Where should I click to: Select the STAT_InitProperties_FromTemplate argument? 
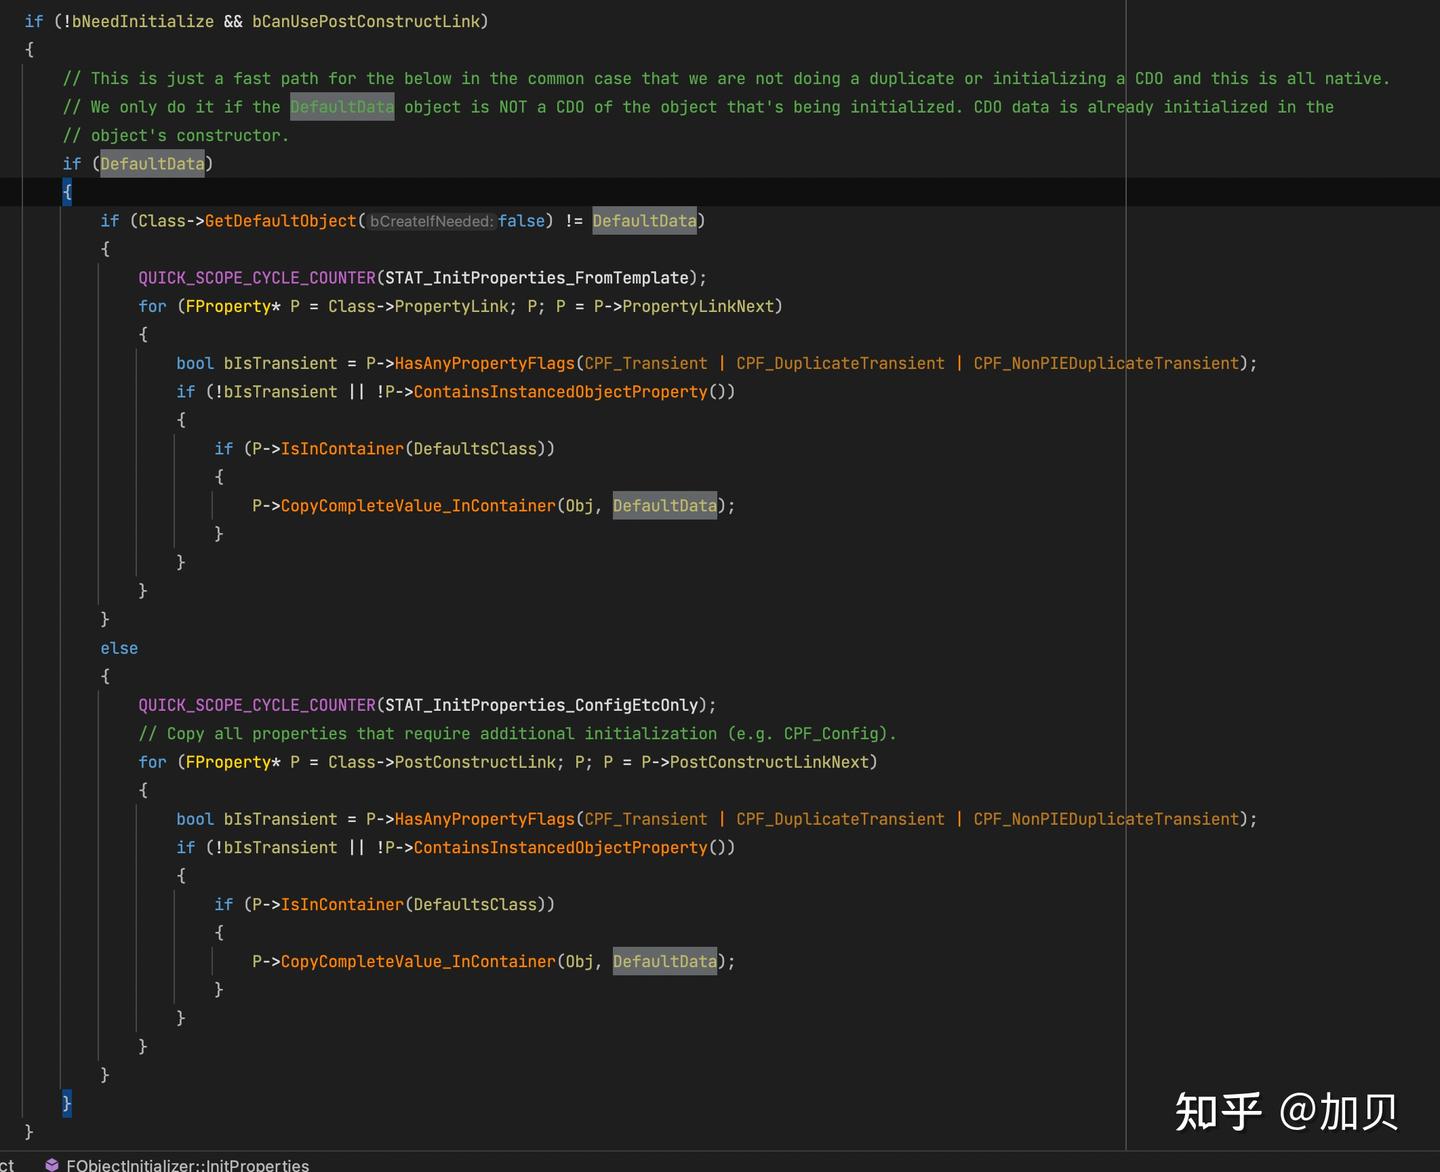[536, 278]
